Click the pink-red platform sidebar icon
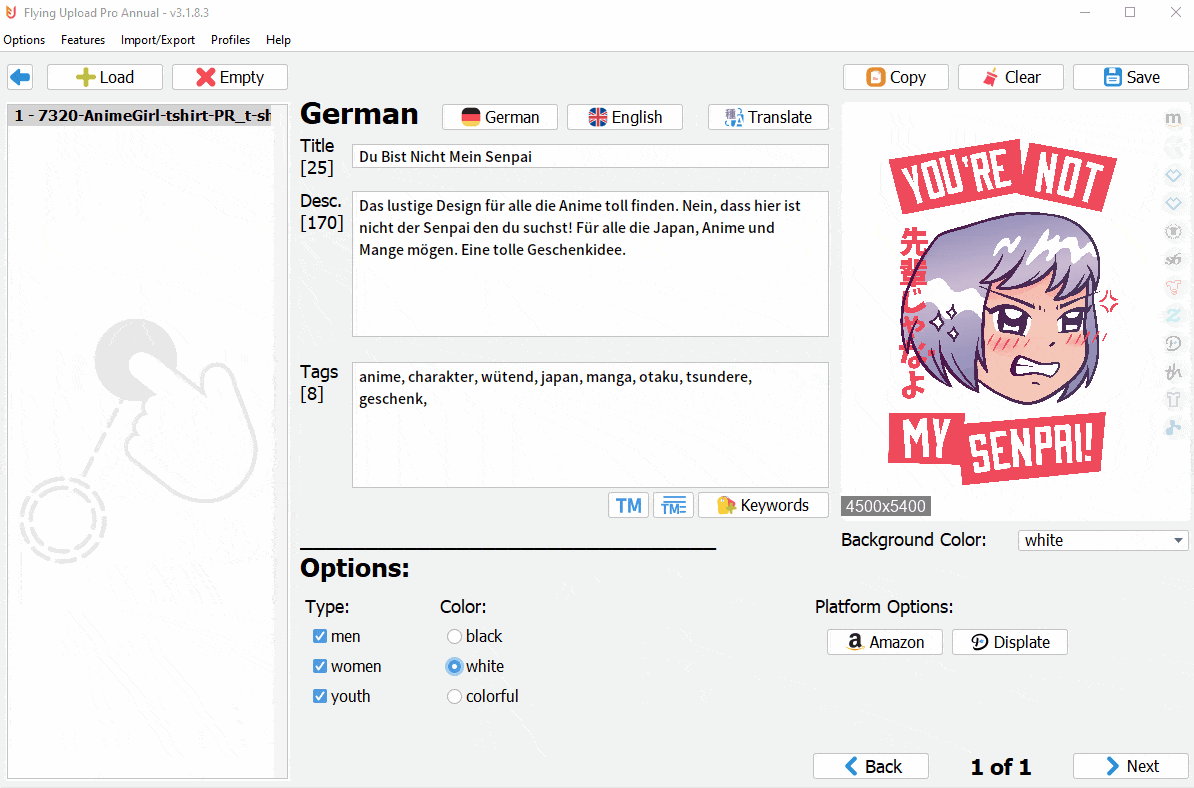Image resolution: width=1194 pixels, height=788 pixels. coord(1173,287)
